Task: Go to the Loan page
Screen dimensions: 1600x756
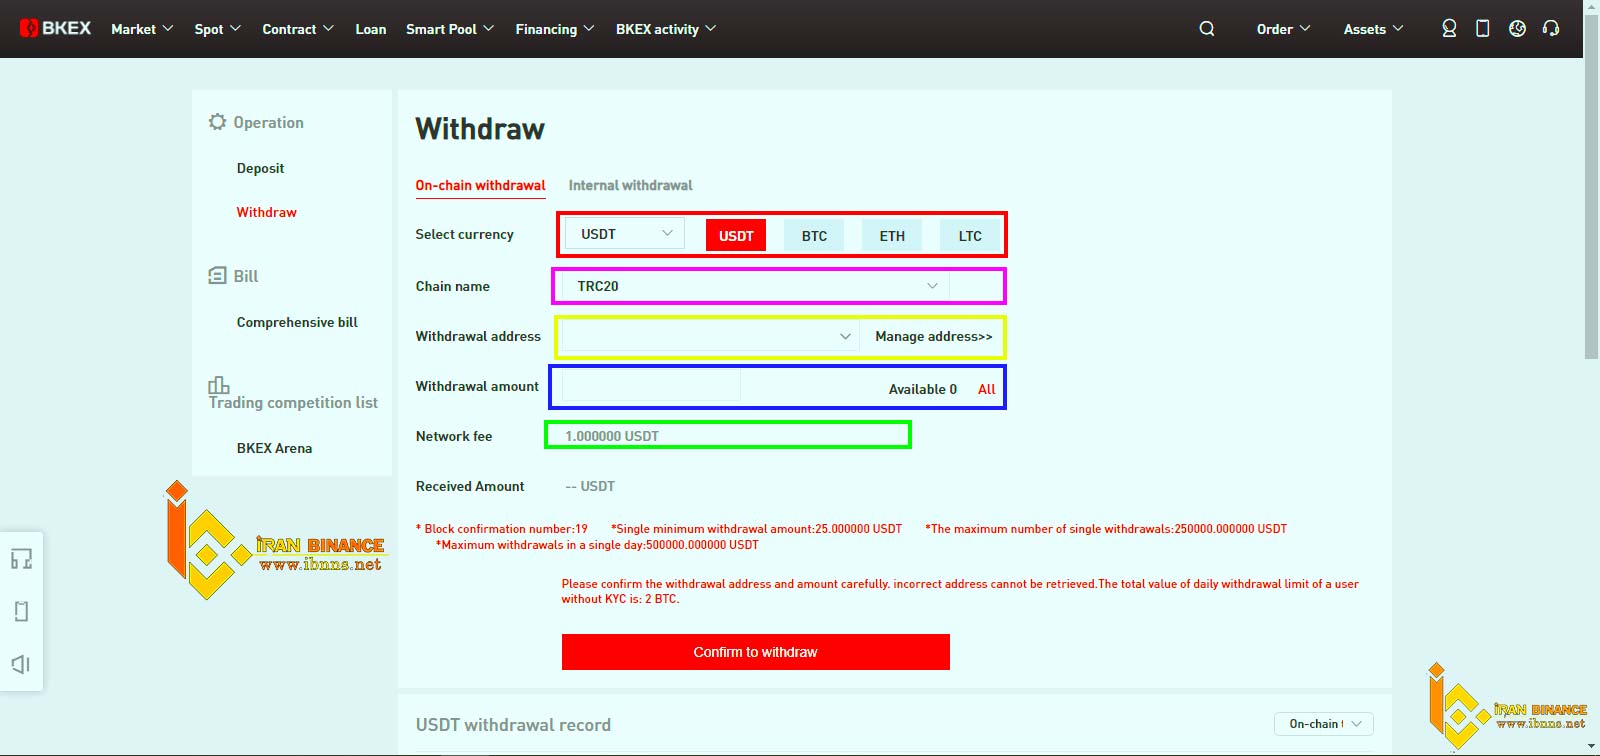Action: [371, 29]
